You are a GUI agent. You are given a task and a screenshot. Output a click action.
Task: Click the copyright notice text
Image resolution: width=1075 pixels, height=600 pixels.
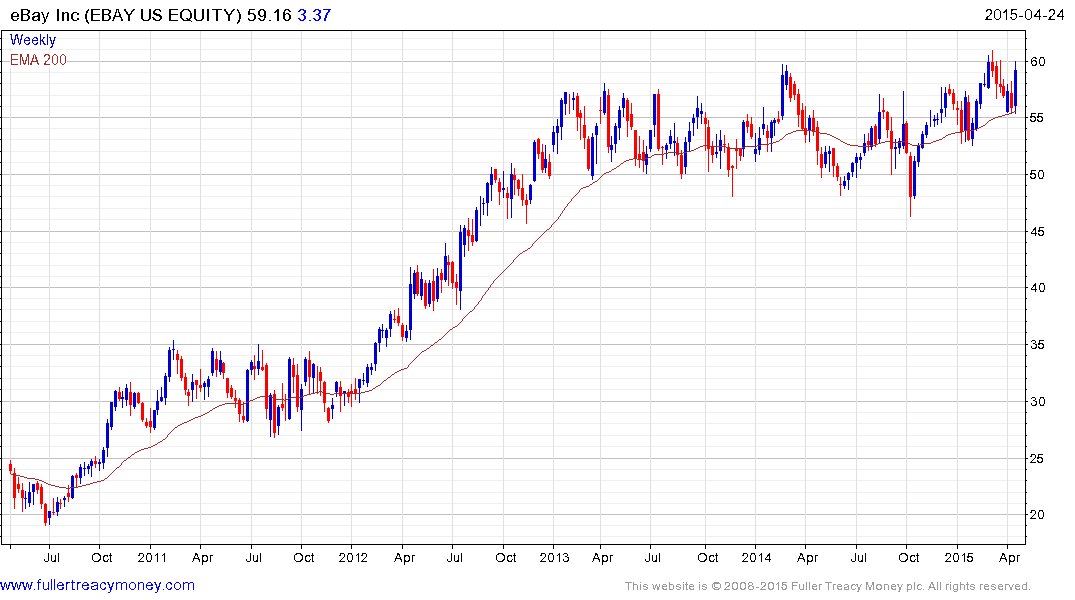(828, 586)
